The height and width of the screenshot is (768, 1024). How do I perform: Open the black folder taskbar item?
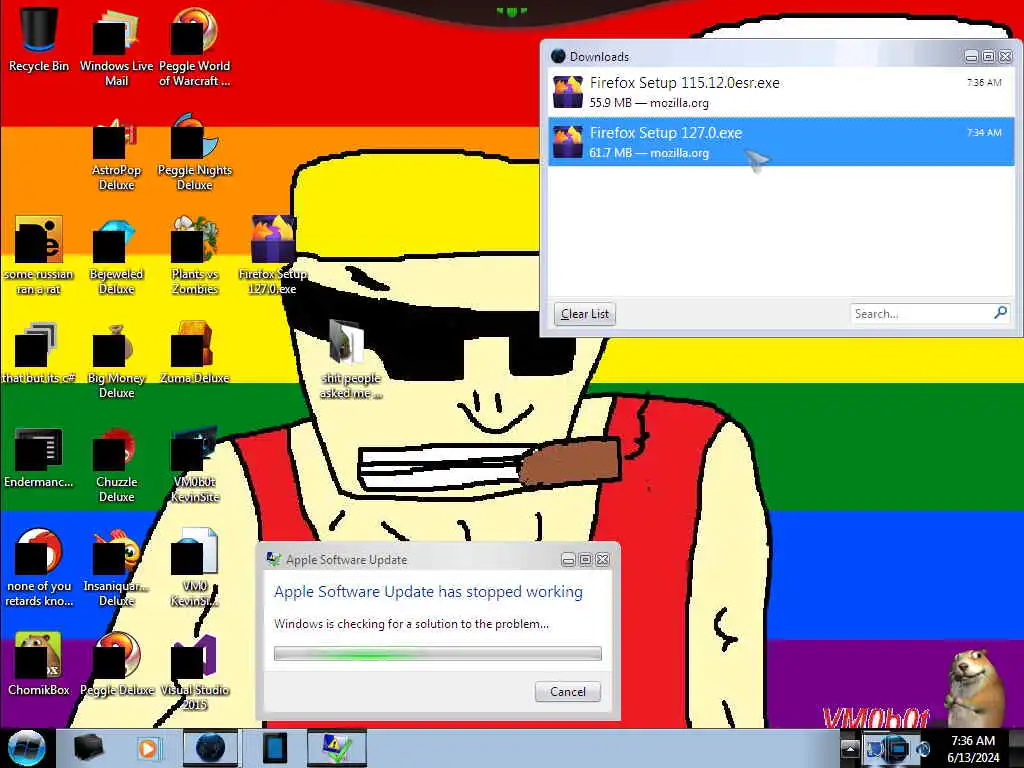[x=89, y=748]
